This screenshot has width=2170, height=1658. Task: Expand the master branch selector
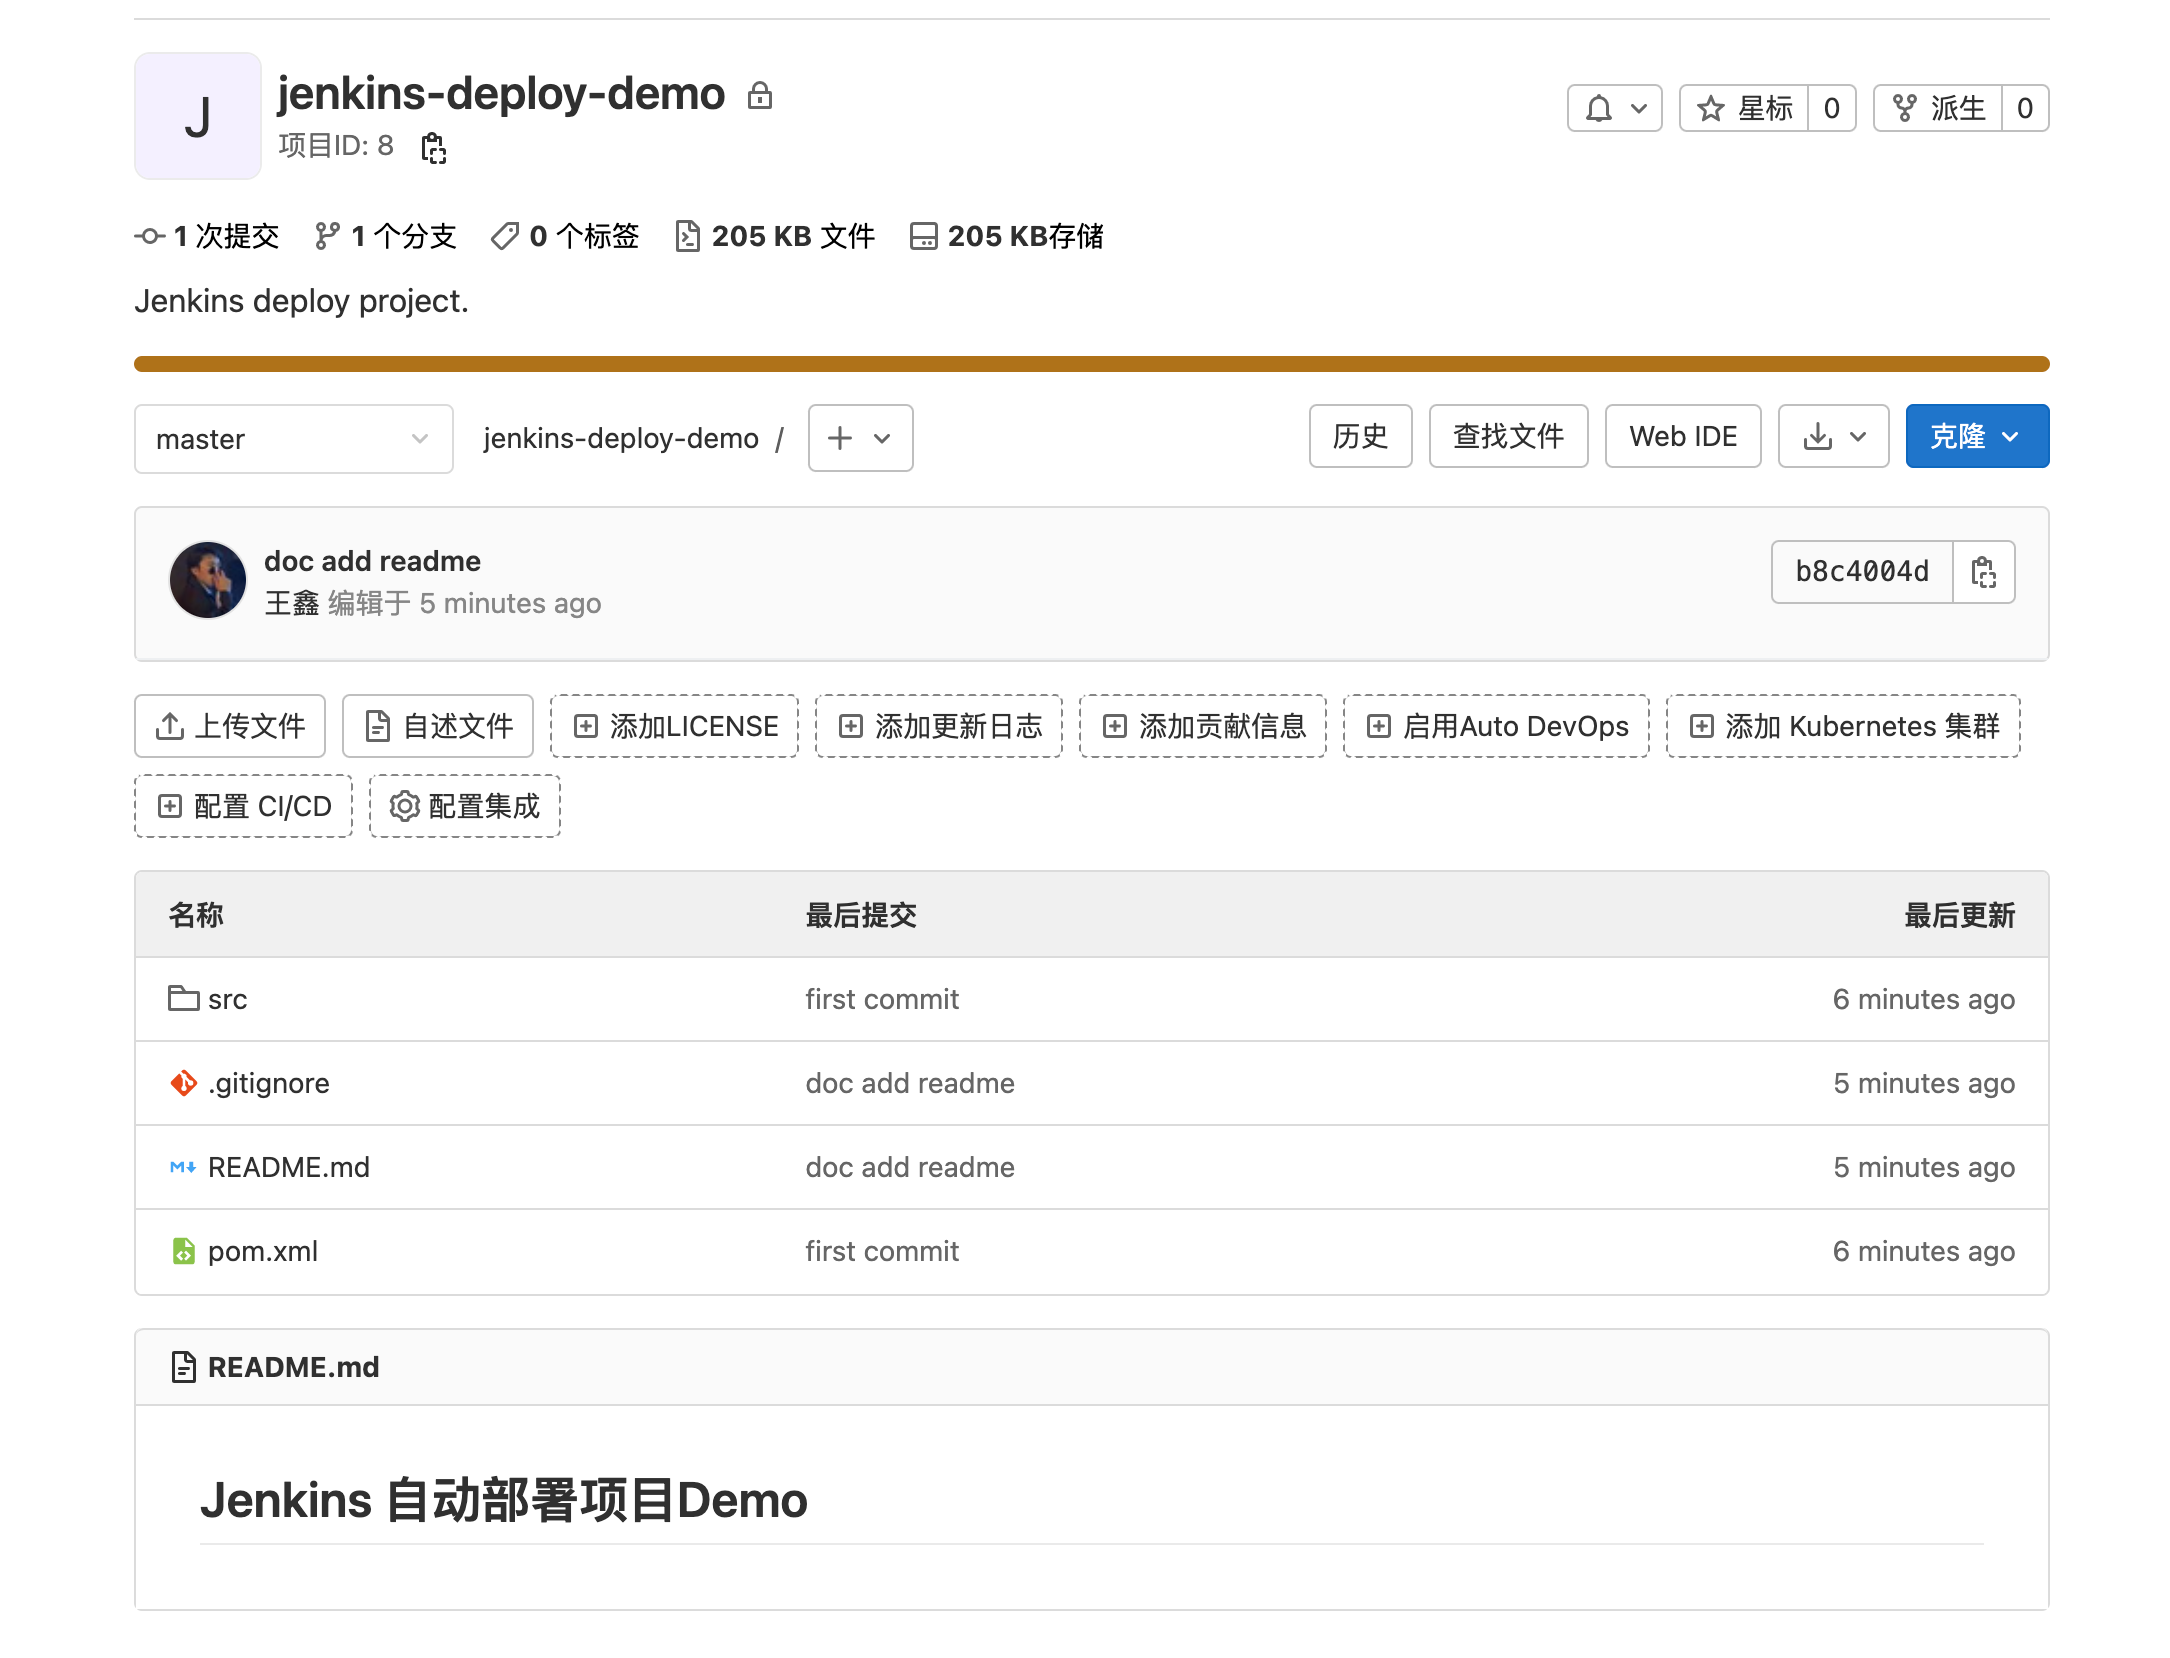click(294, 439)
